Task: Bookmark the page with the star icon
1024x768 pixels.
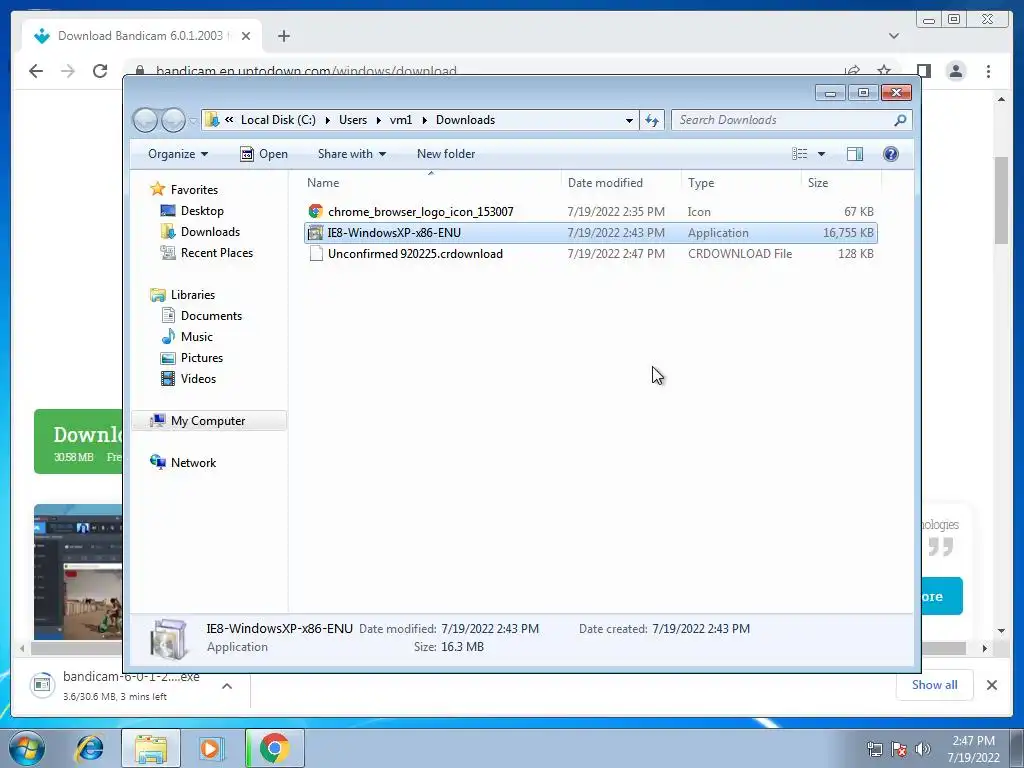Action: (884, 71)
